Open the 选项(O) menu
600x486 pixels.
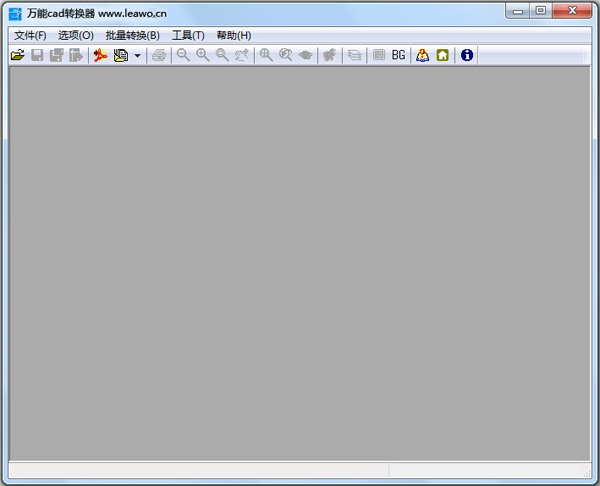[x=76, y=36]
